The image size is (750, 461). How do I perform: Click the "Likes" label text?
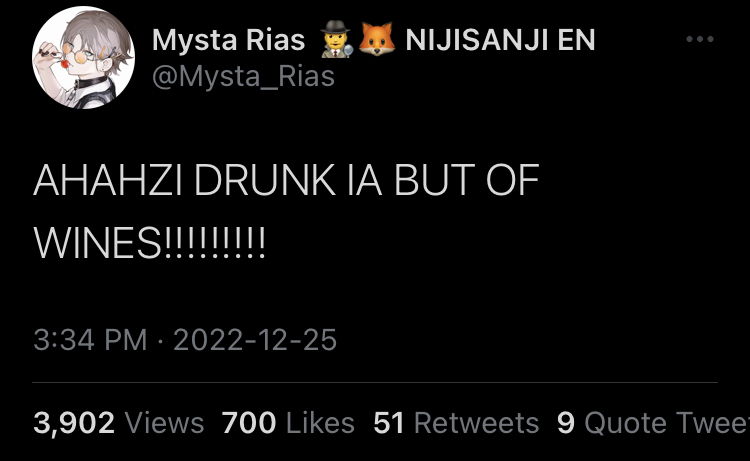click(320, 423)
